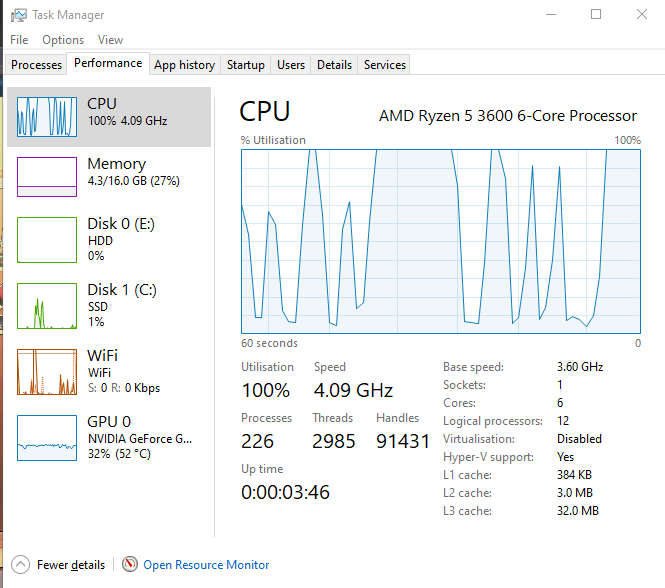Open the Options menu
Screen dimensions: 665x588
pyautogui.click(x=63, y=40)
